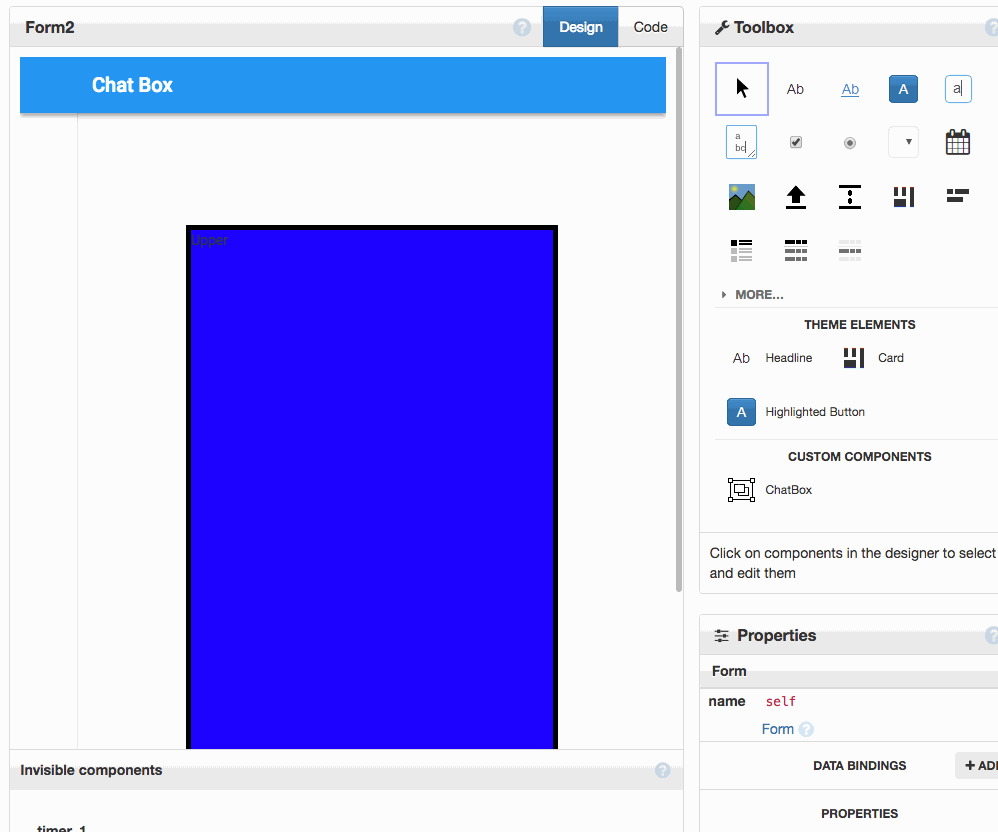This screenshot has height=832, width=998.
Task: Pick the Spacer component icon
Action: point(850,197)
